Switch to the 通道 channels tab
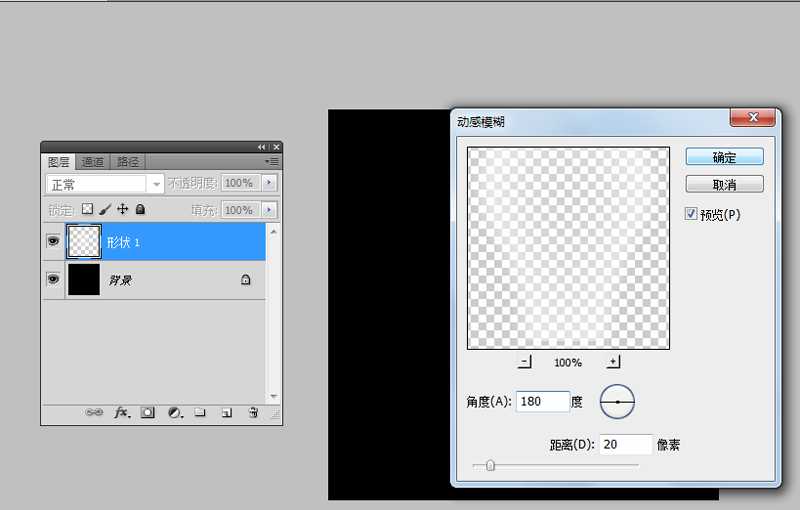Image resolution: width=800 pixels, height=510 pixels. click(x=93, y=162)
